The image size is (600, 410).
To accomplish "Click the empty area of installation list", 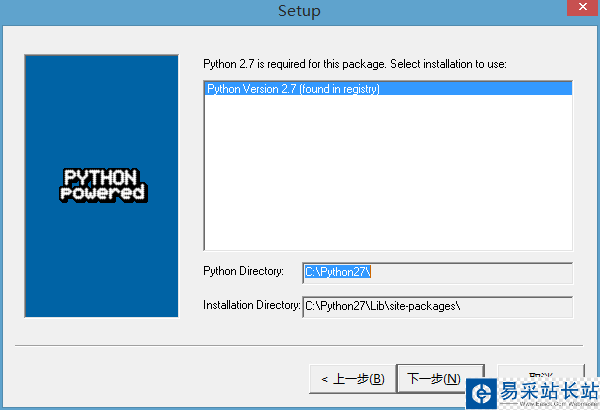I will (388, 172).
